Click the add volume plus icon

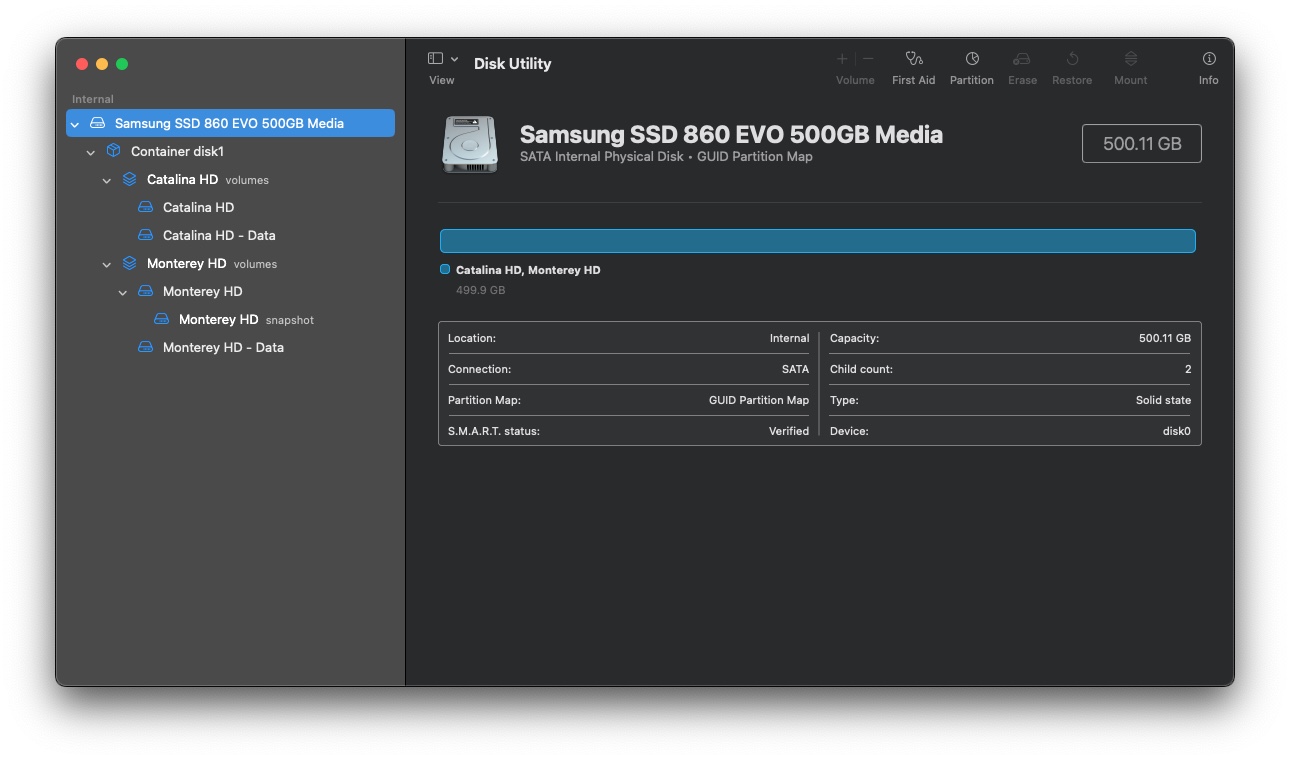(842, 59)
